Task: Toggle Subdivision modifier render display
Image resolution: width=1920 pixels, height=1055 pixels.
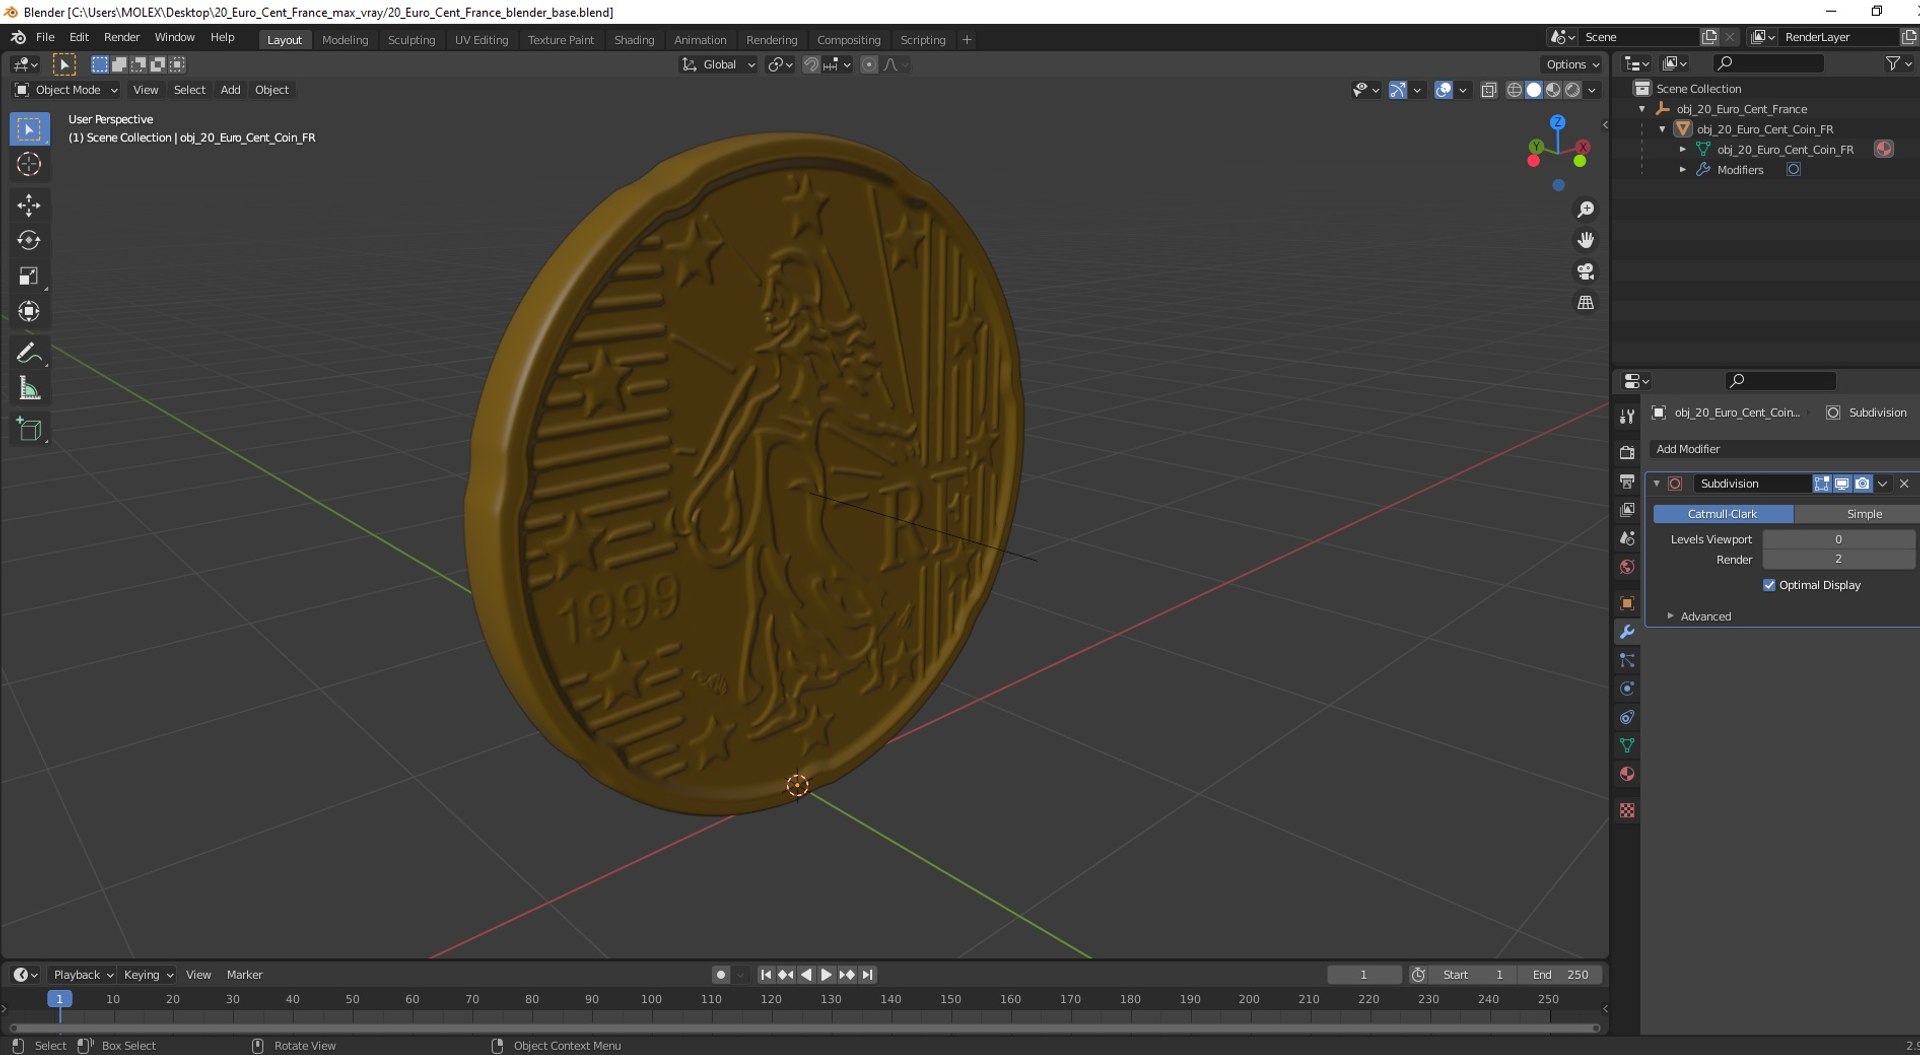Action: (x=1862, y=484)
